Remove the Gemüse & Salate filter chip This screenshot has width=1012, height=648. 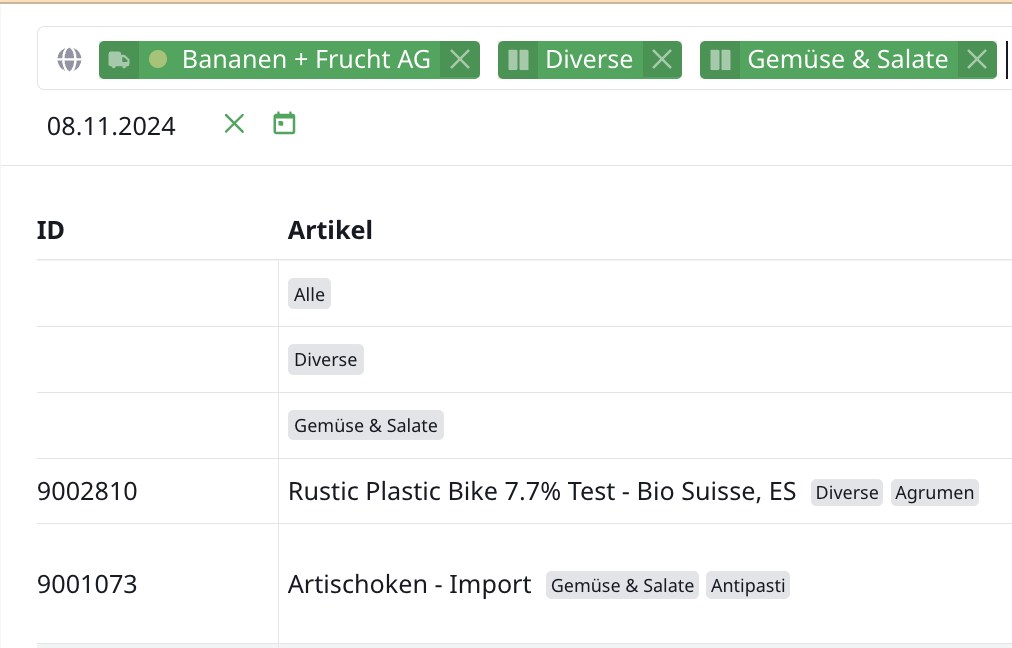pos(977,60)
